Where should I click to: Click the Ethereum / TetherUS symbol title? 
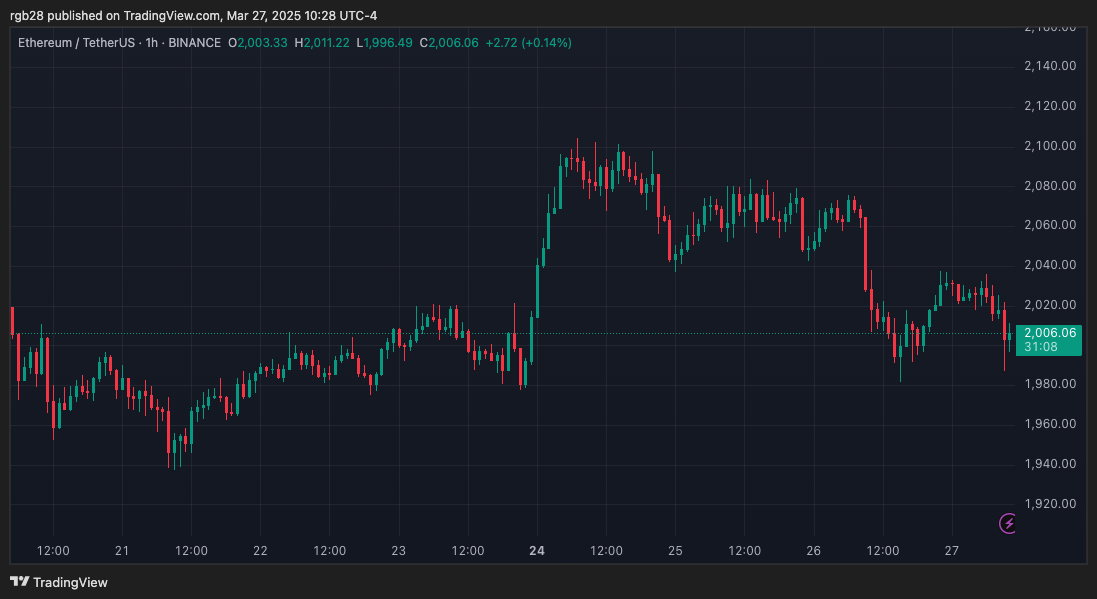[75, 43]
